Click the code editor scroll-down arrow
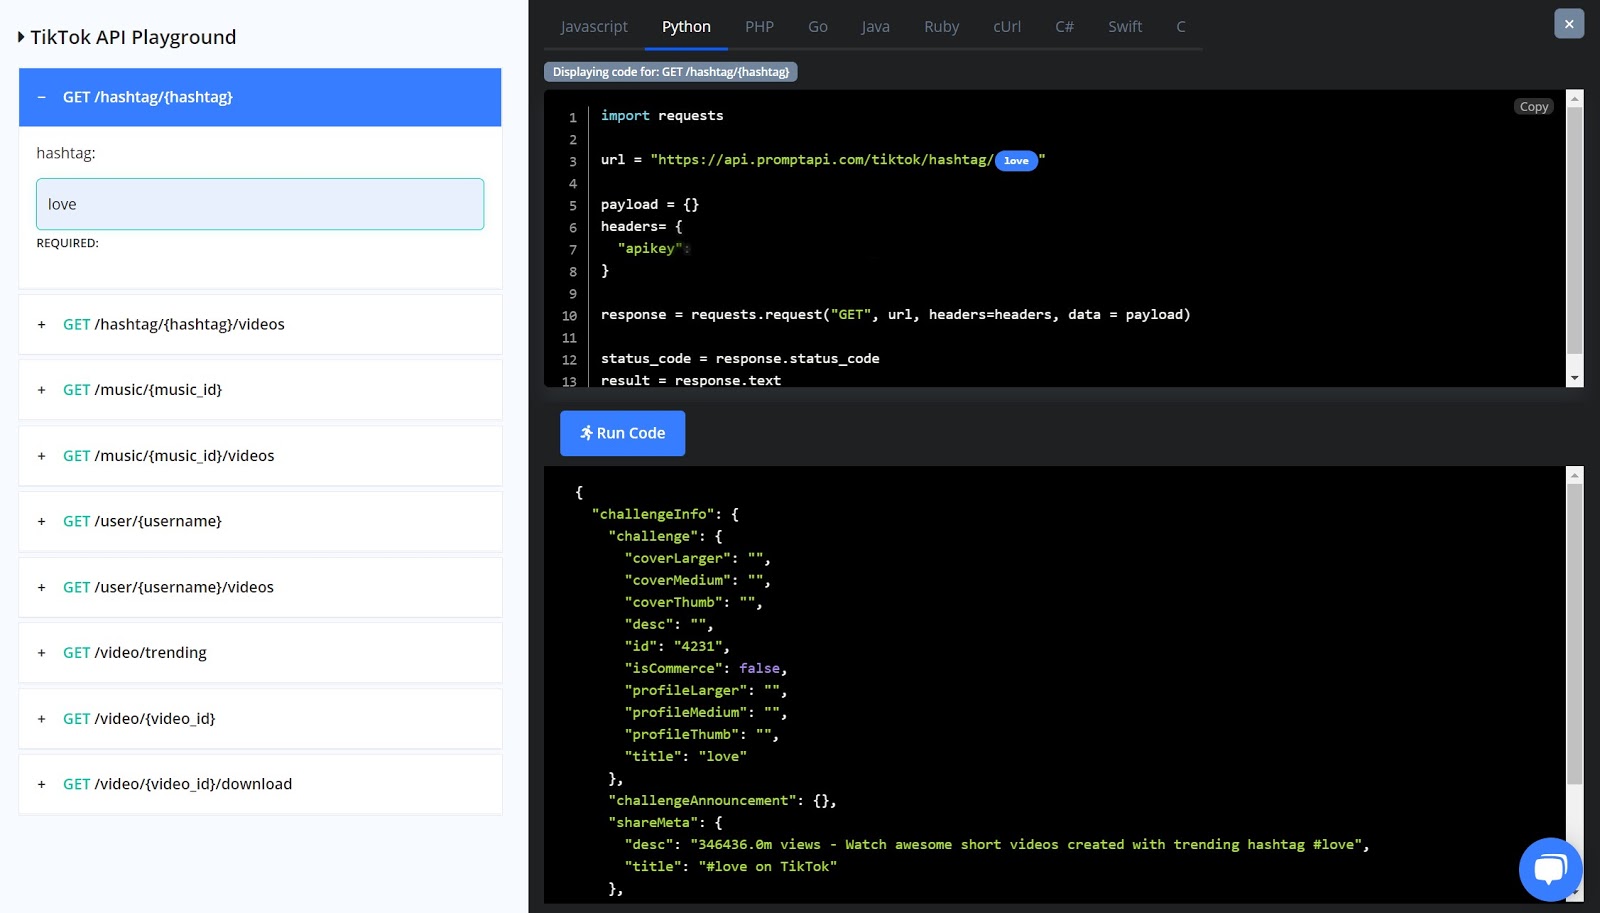Screen dimensions: 1600x913 point(1575,379)
